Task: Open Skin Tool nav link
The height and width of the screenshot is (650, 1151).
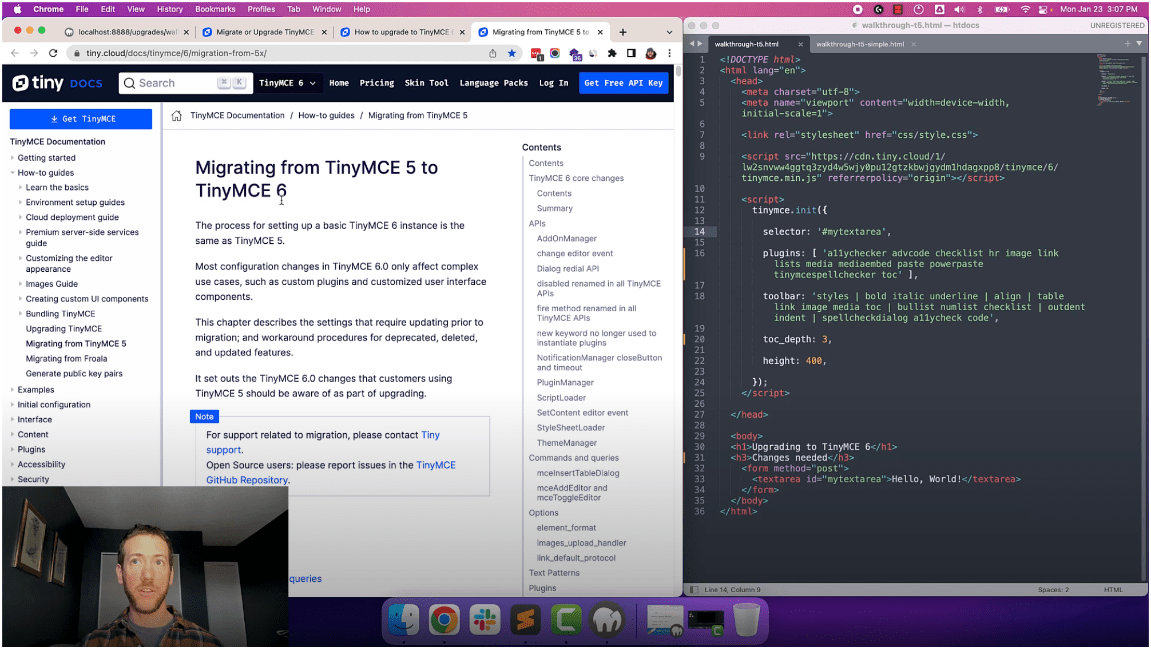Action: click(x=426, y=83)
